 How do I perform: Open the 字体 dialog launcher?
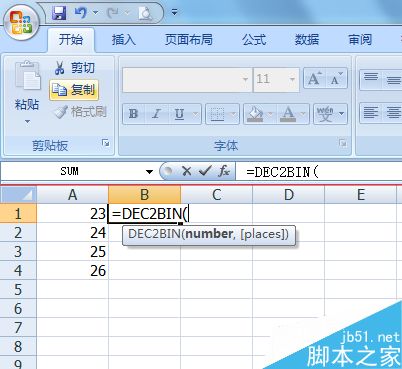click(342, 143)
